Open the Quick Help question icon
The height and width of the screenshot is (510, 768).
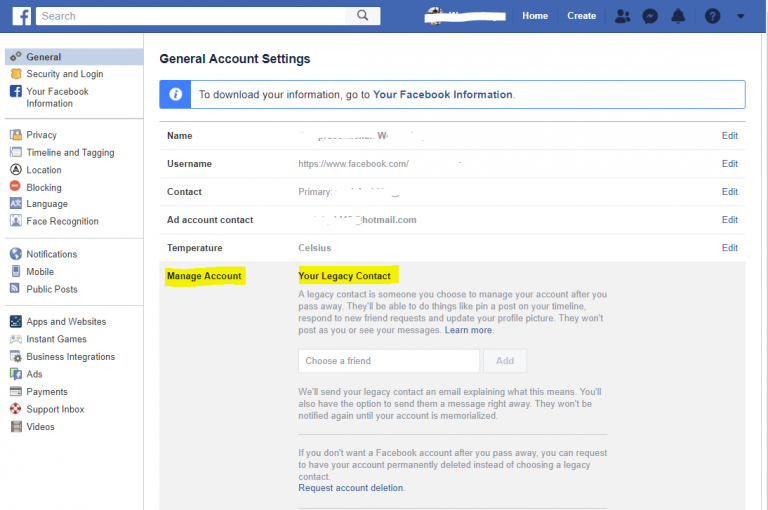point(712,16)
